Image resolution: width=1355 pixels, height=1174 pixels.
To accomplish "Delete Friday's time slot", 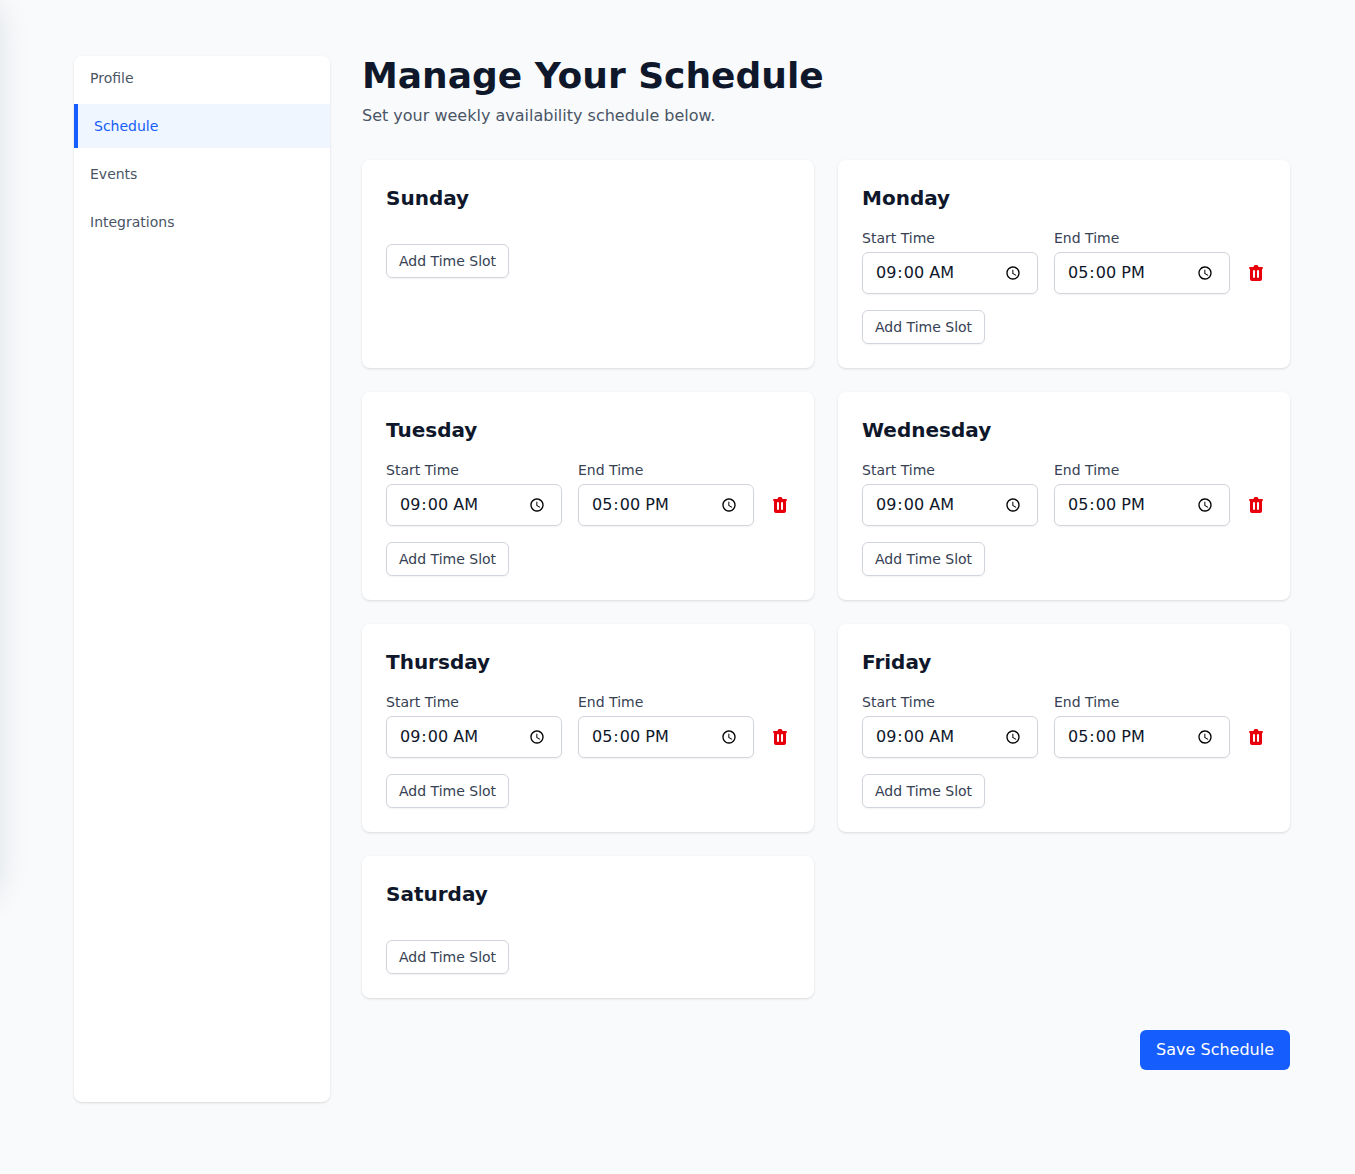I will tap(1255, 737).
